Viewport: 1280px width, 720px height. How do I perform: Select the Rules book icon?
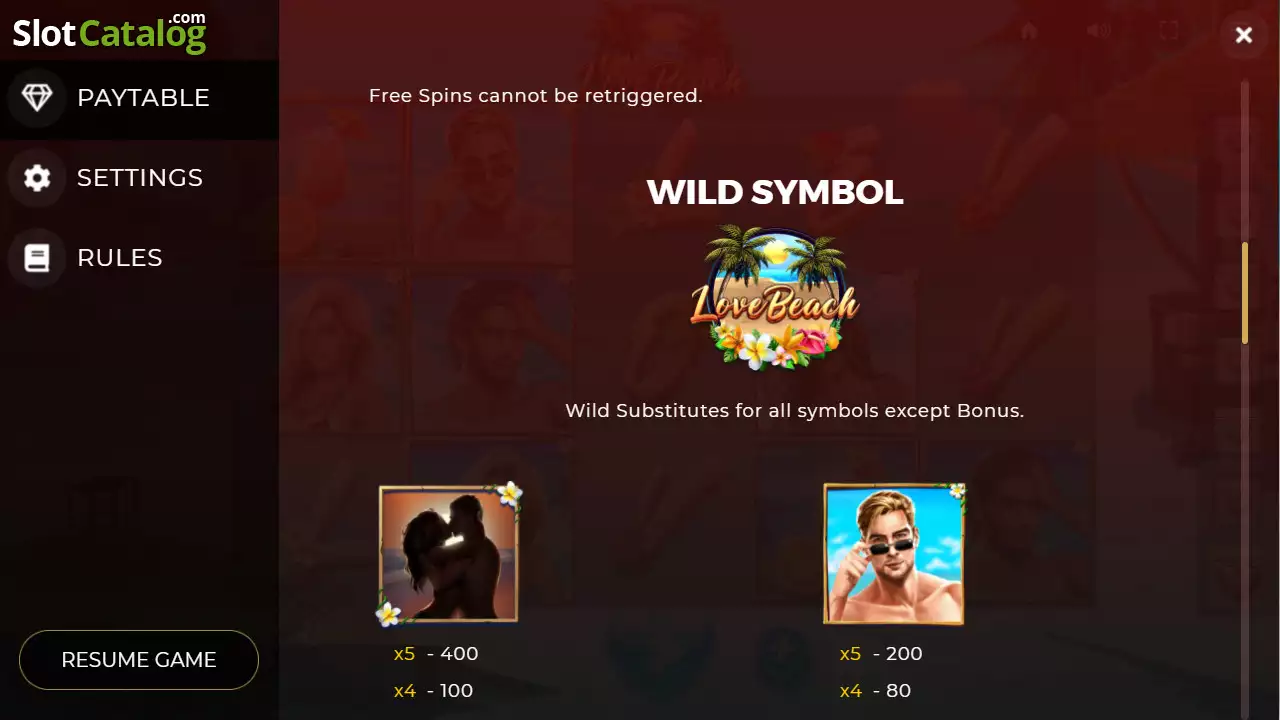pyautogui.click(x=37, y=258)
